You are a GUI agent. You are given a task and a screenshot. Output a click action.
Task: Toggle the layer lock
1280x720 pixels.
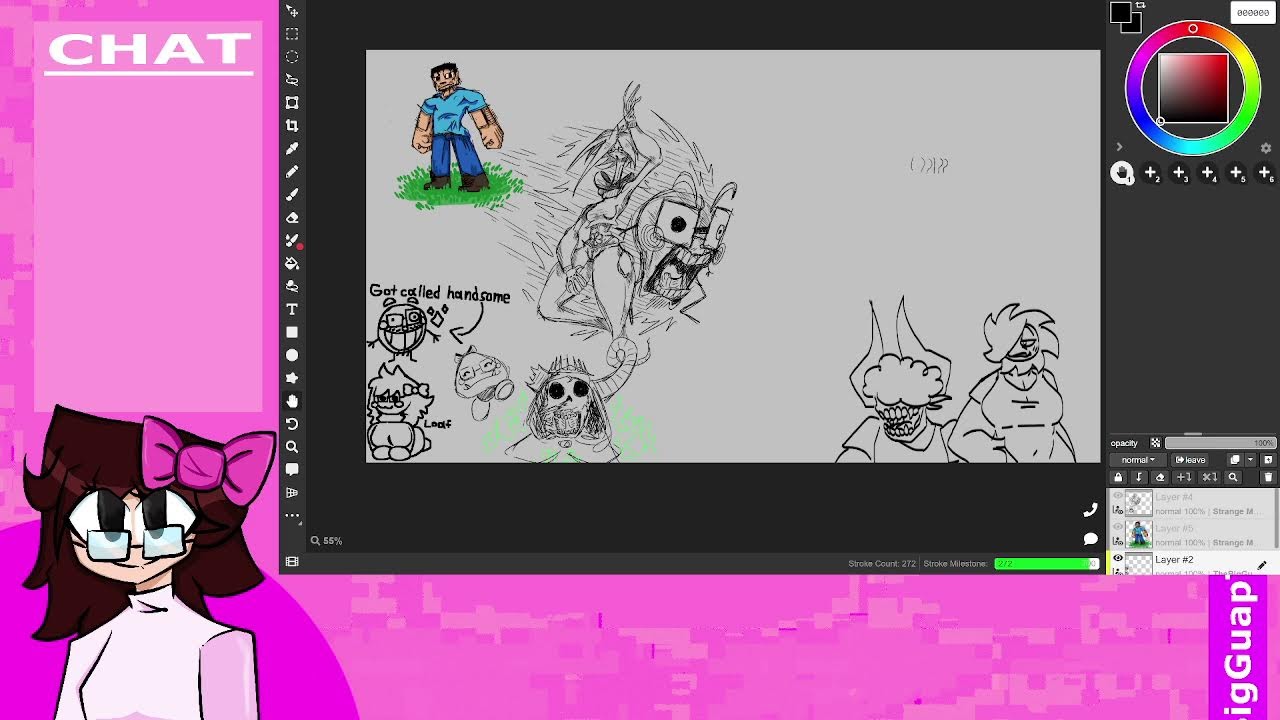click(x=1118, y=478)
